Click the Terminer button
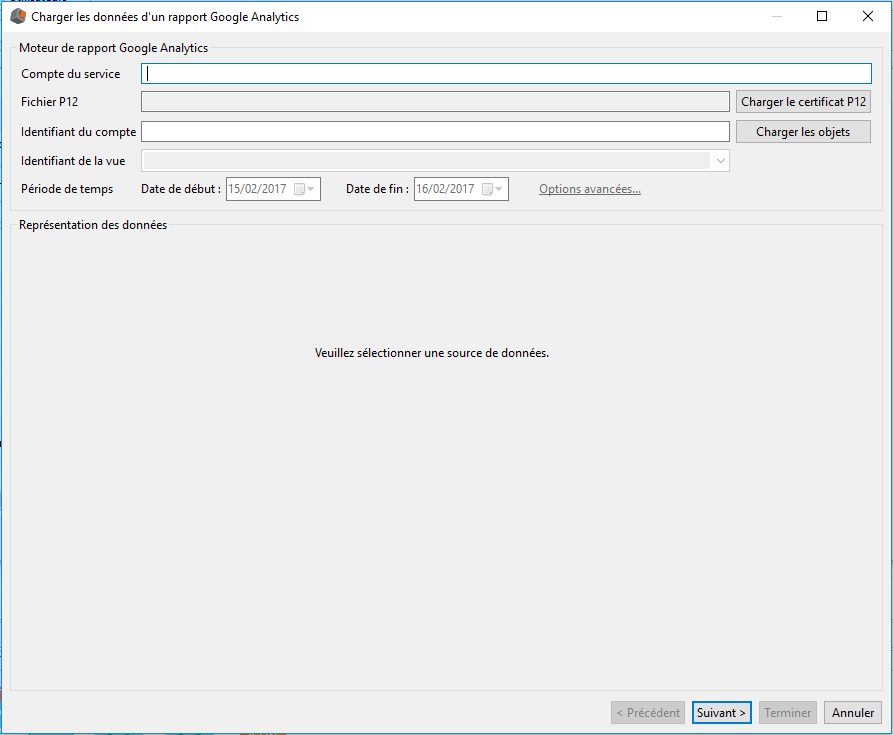Image resolution: width=893 pixels, height=735 pixels. [x=788, y=713]
